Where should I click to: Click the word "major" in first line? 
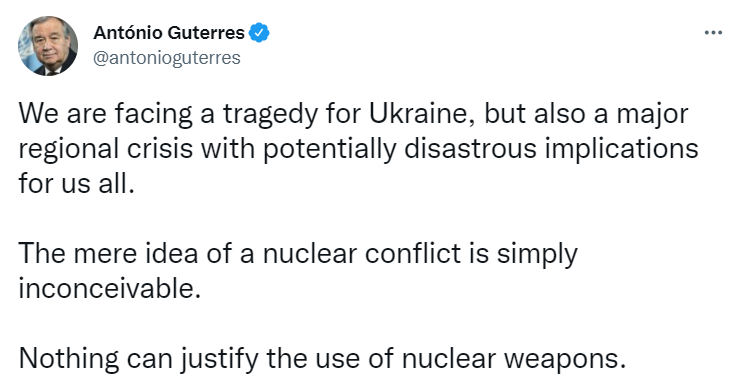652,115
